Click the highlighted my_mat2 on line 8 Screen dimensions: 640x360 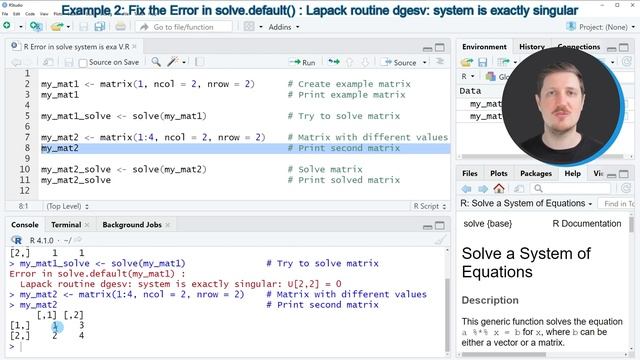(60, 148)
